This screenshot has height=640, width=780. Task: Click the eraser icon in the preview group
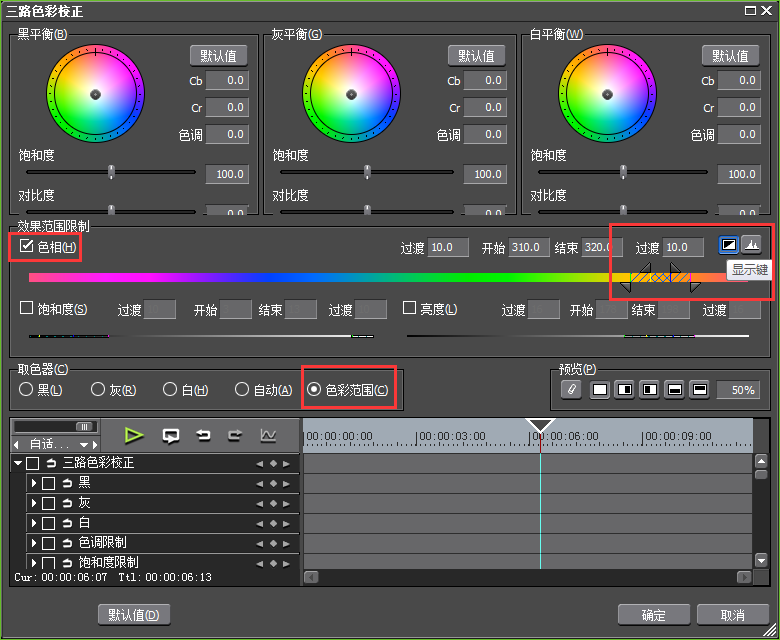572,389
